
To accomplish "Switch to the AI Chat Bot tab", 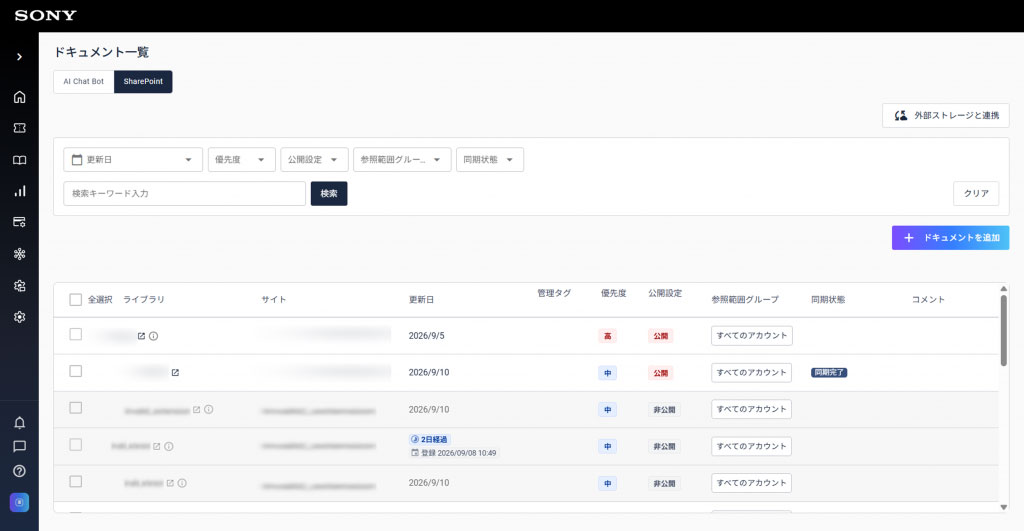I will [x=84, y=82].
